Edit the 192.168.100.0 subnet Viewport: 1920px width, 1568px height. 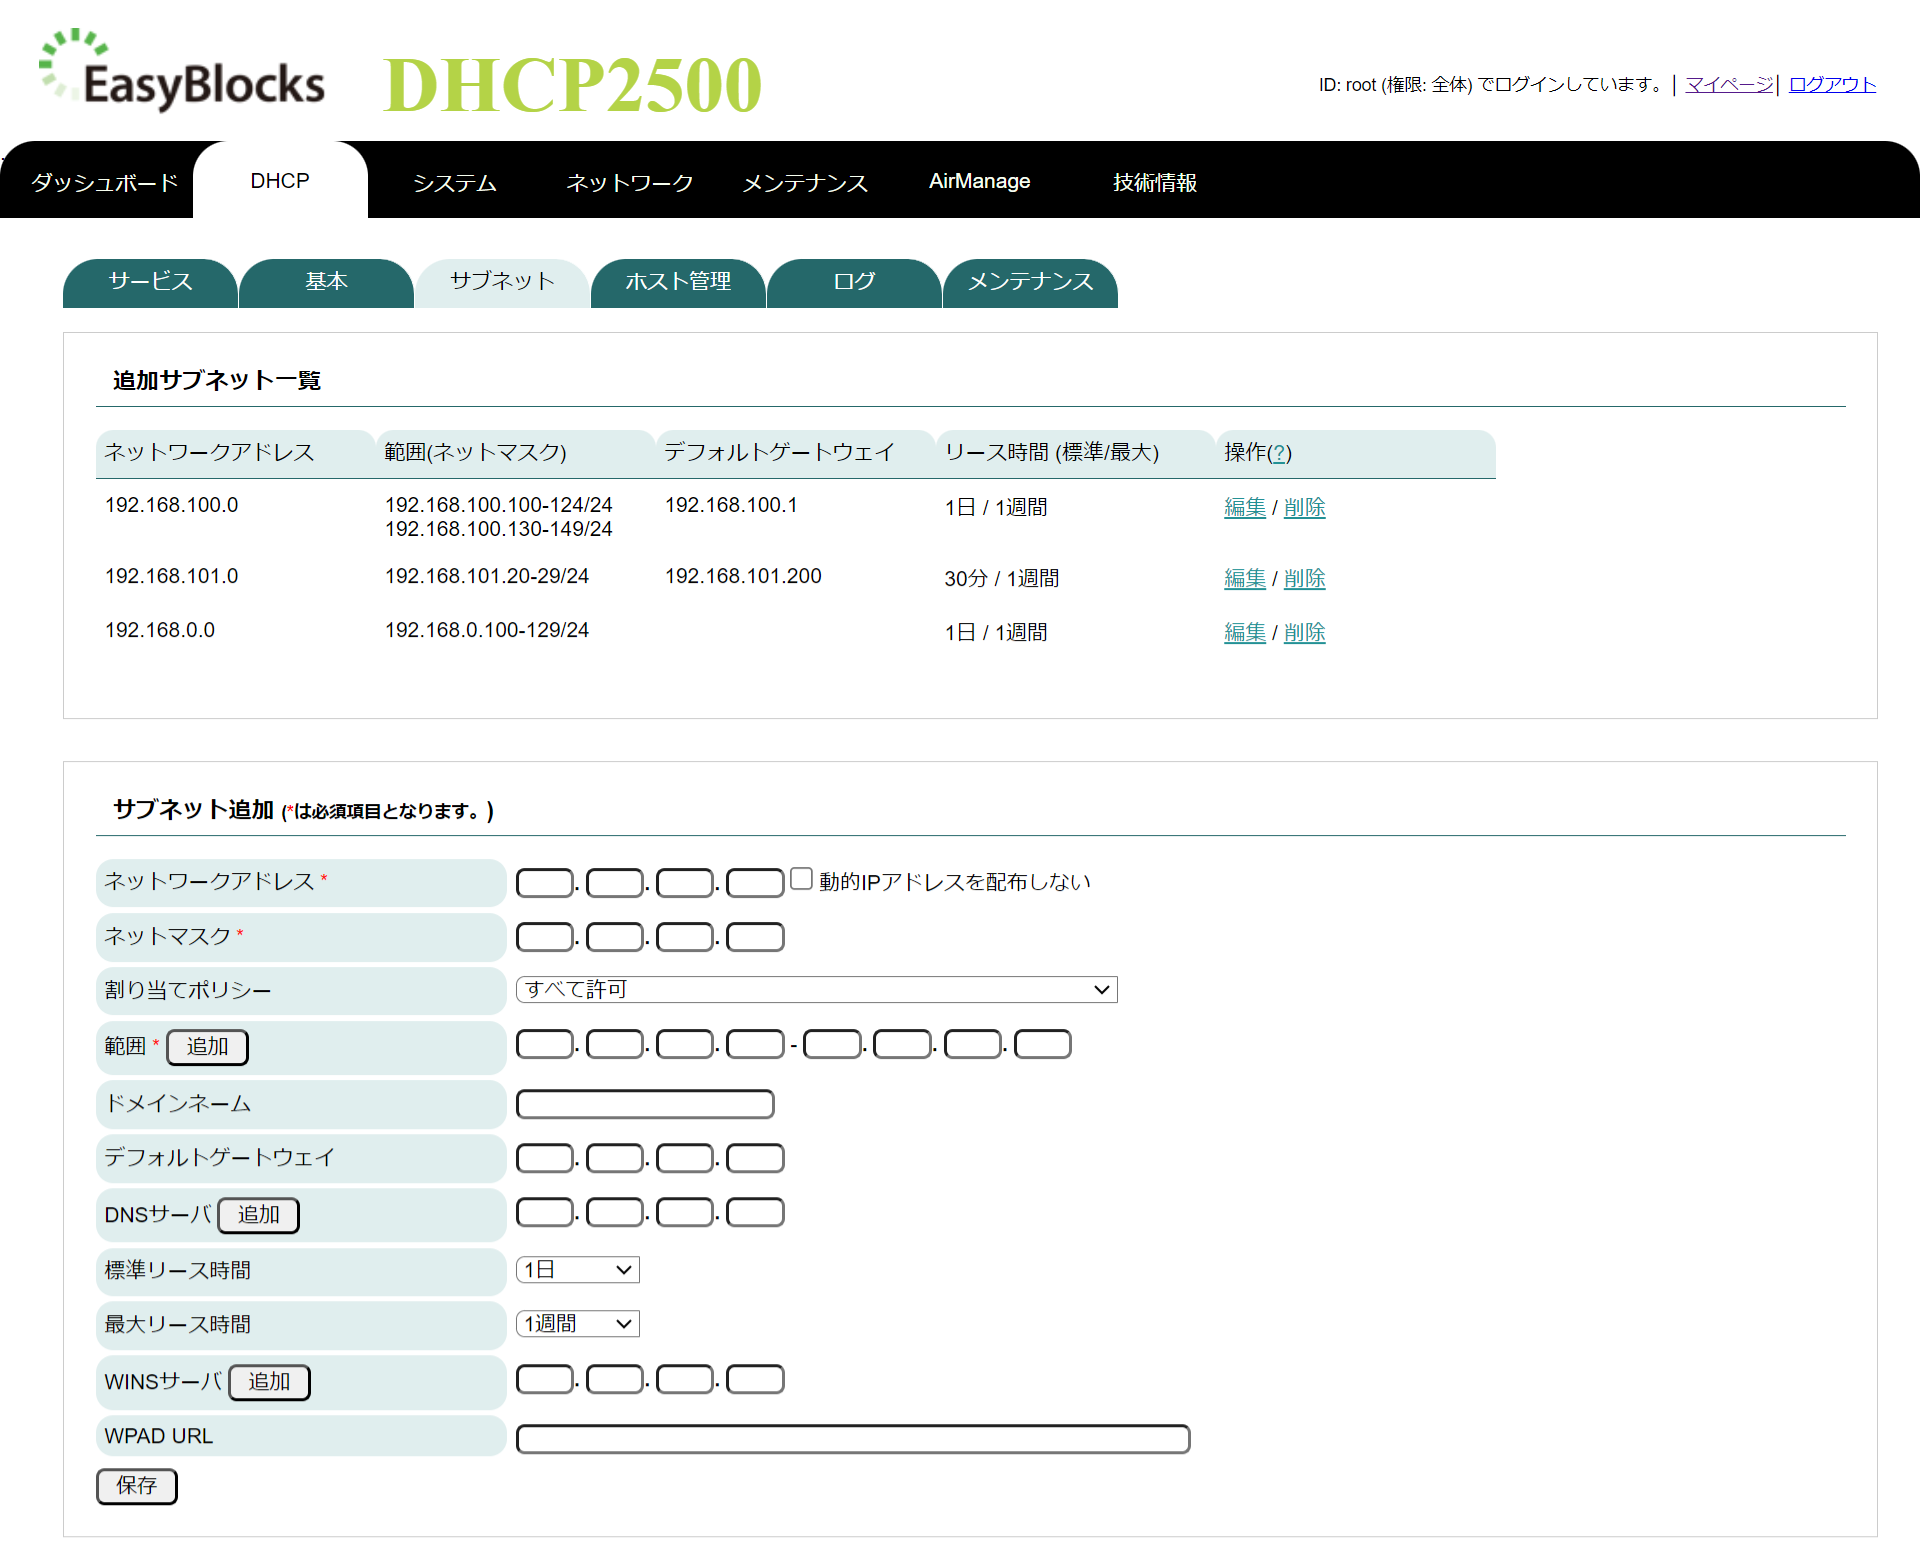coord(1245,508)
